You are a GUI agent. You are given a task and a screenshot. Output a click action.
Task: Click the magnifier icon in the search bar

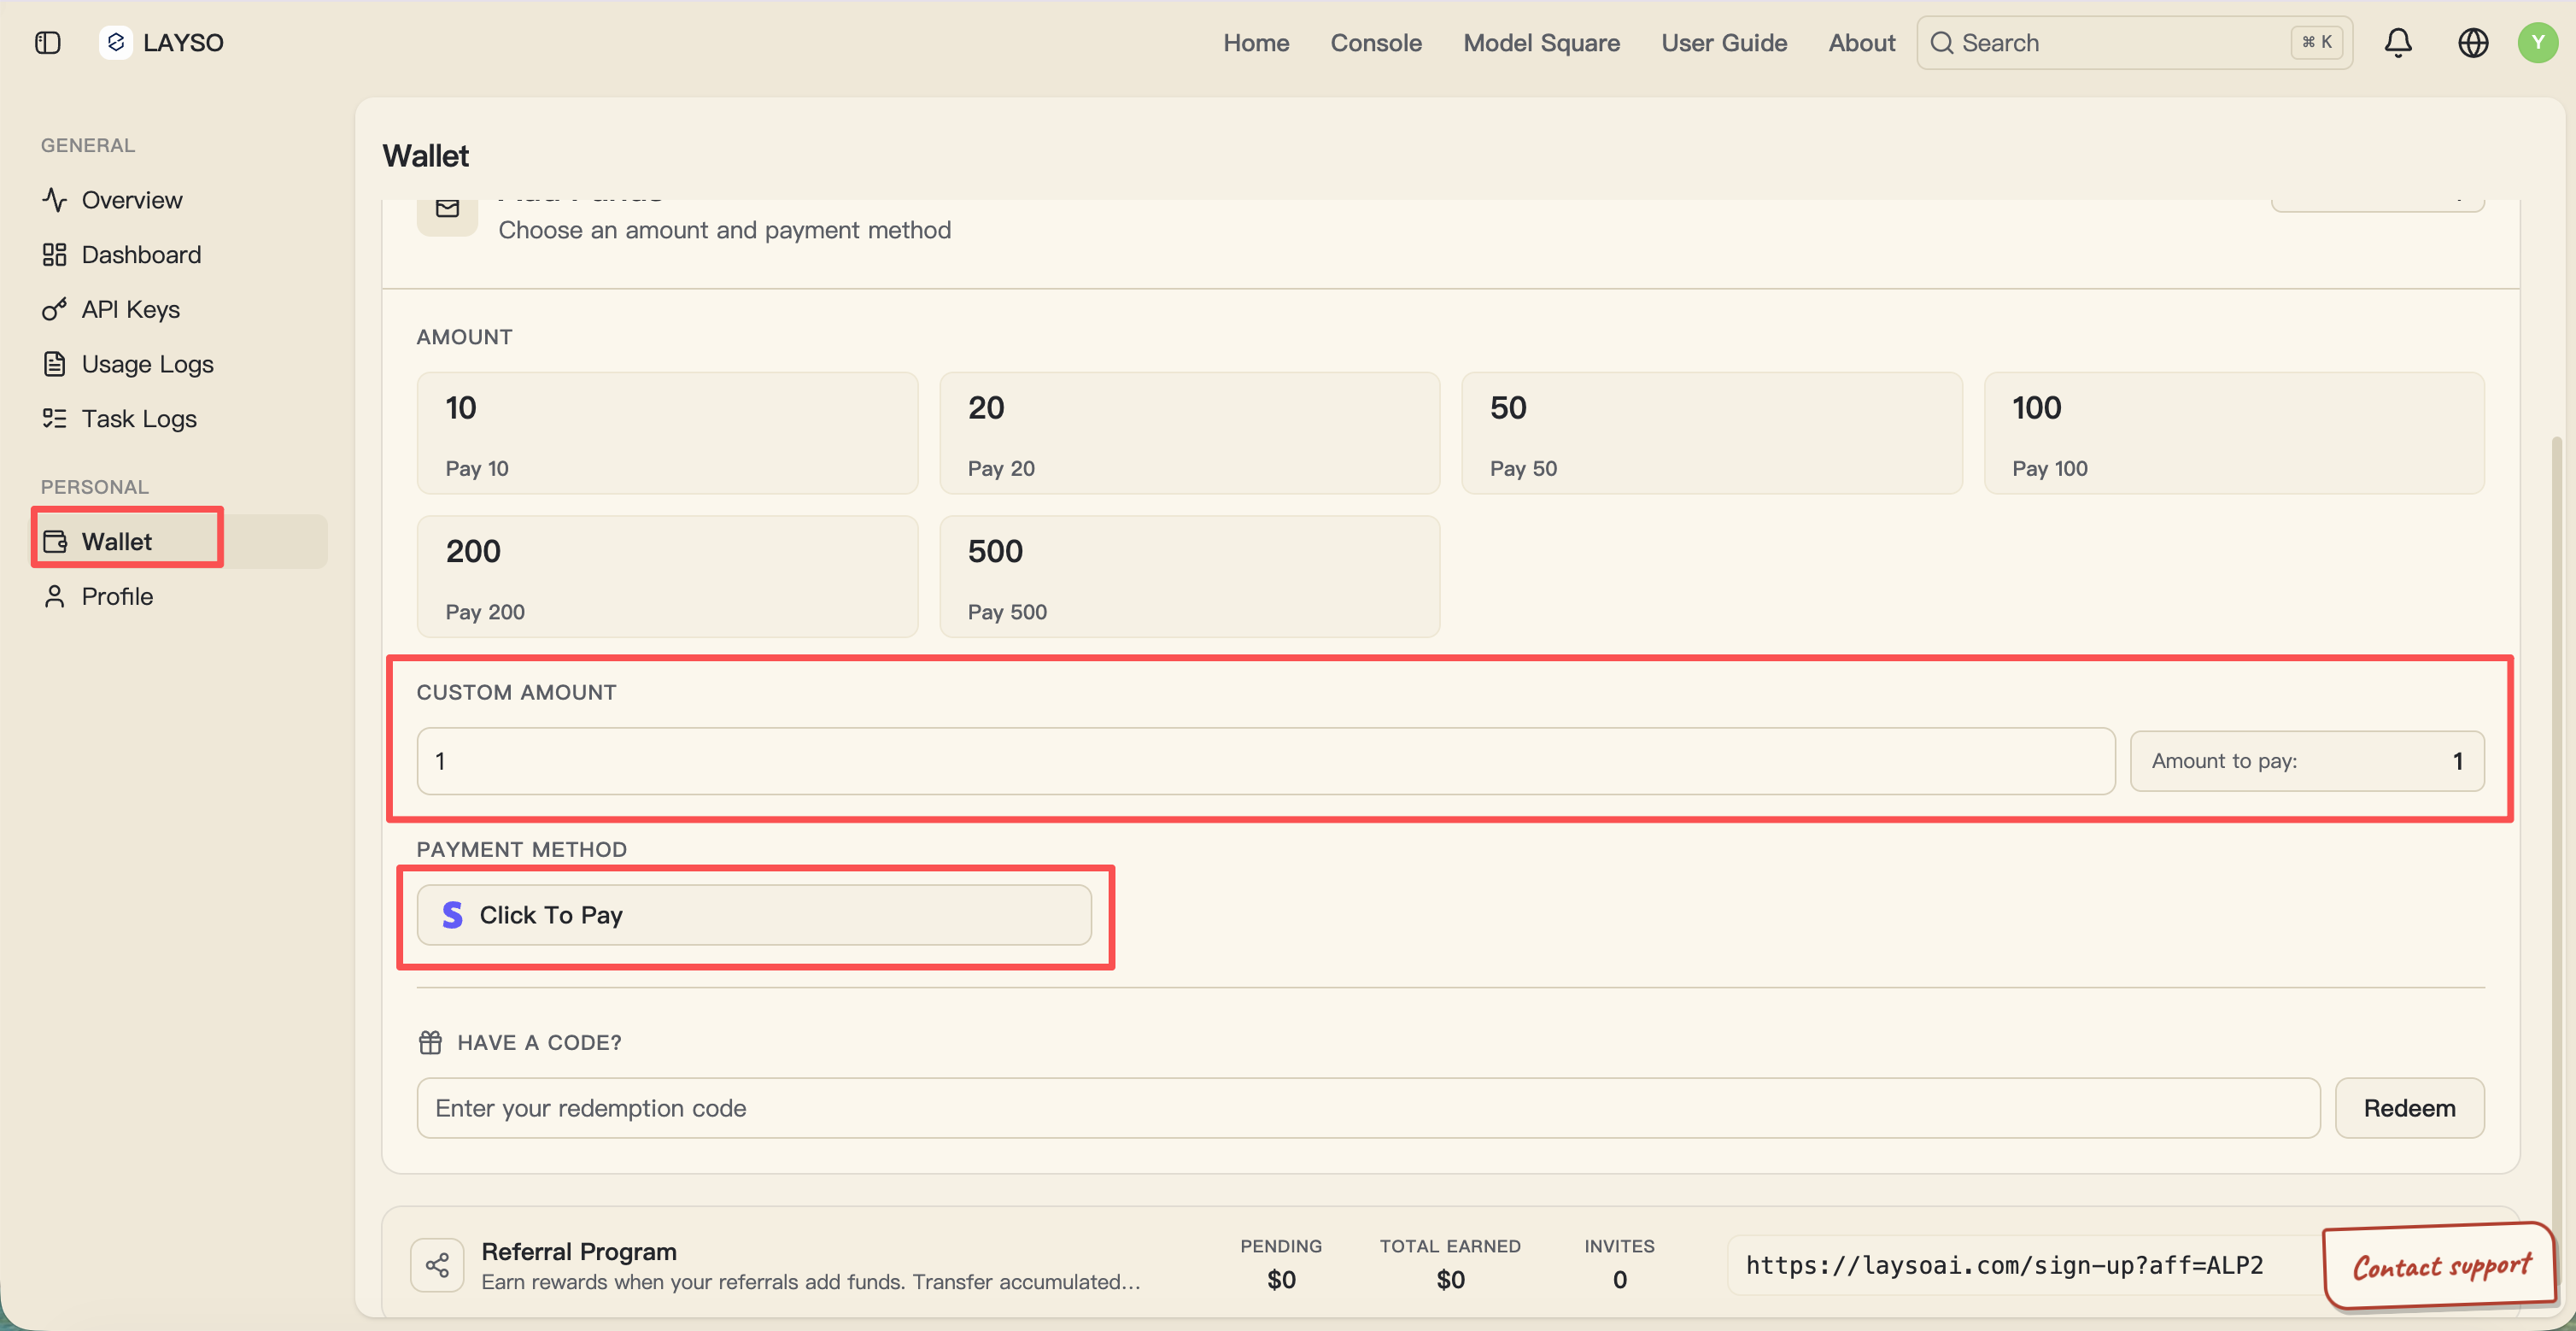(1942, 43)
